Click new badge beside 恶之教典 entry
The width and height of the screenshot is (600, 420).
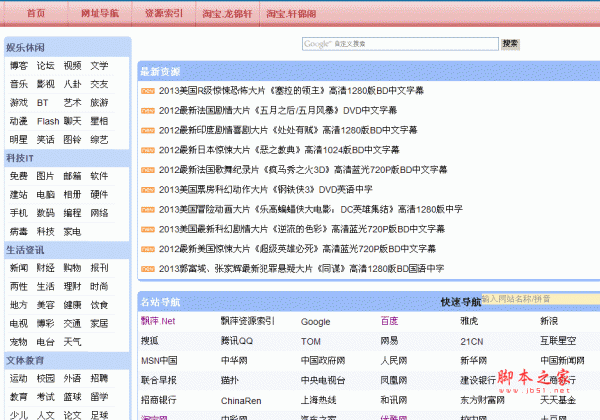(148, 150)
